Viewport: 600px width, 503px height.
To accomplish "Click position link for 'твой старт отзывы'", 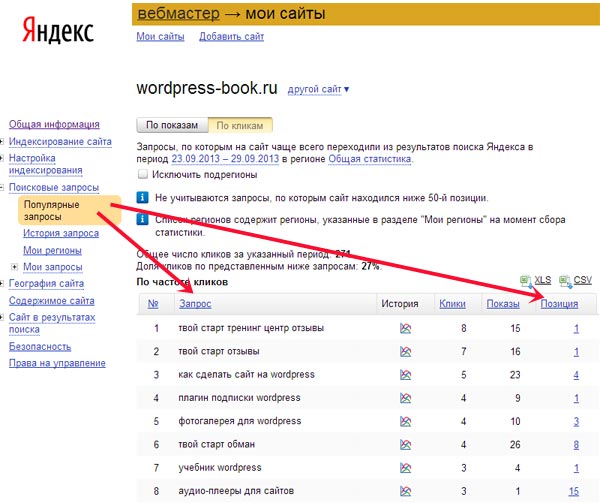I will pyautogui.click(x=576, y=352).
